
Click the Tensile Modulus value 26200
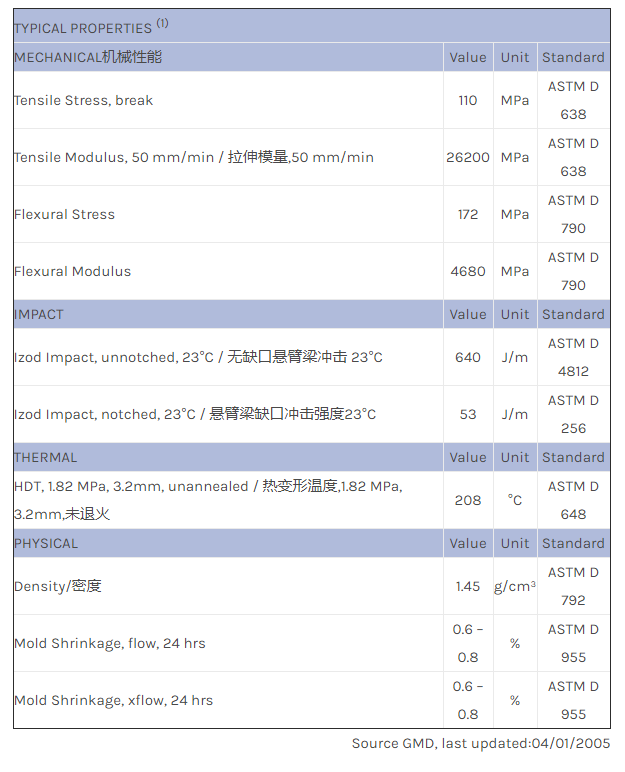click(468, 157)
